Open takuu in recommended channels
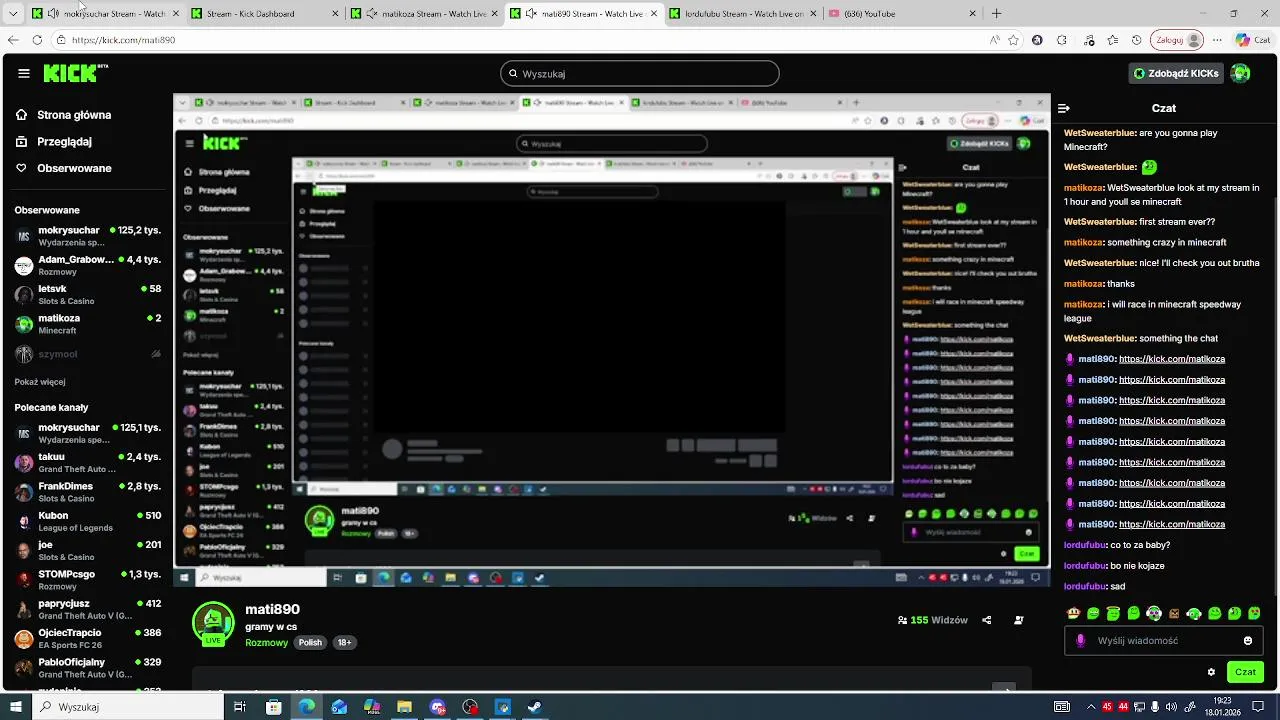The width and height of the screenshot is (1280, 720). [87, 462]
